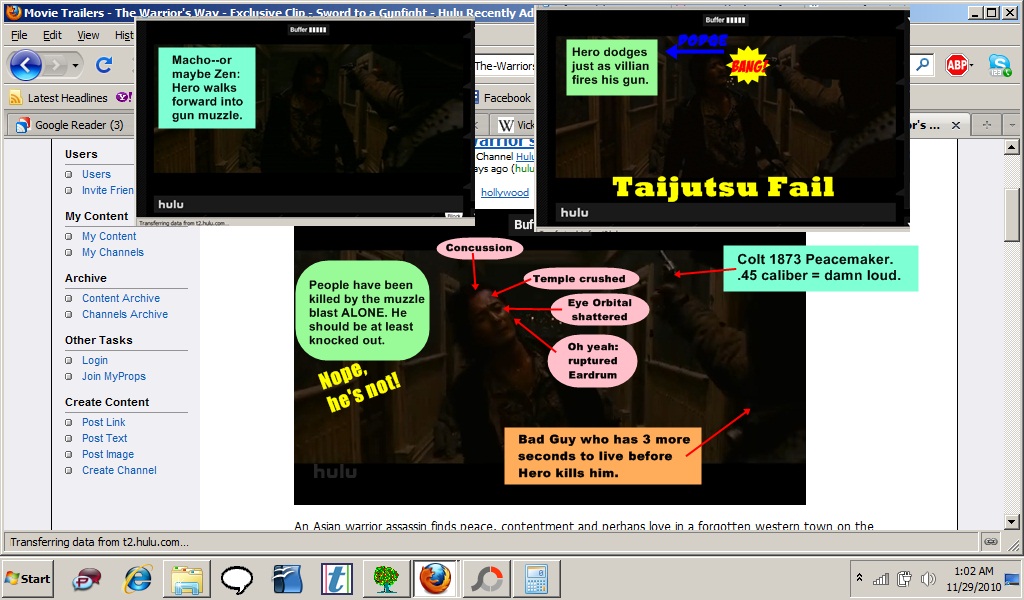Open the blue letter t taskbar app
This screenshot has width=1024, height=600.
pos(337,579)
